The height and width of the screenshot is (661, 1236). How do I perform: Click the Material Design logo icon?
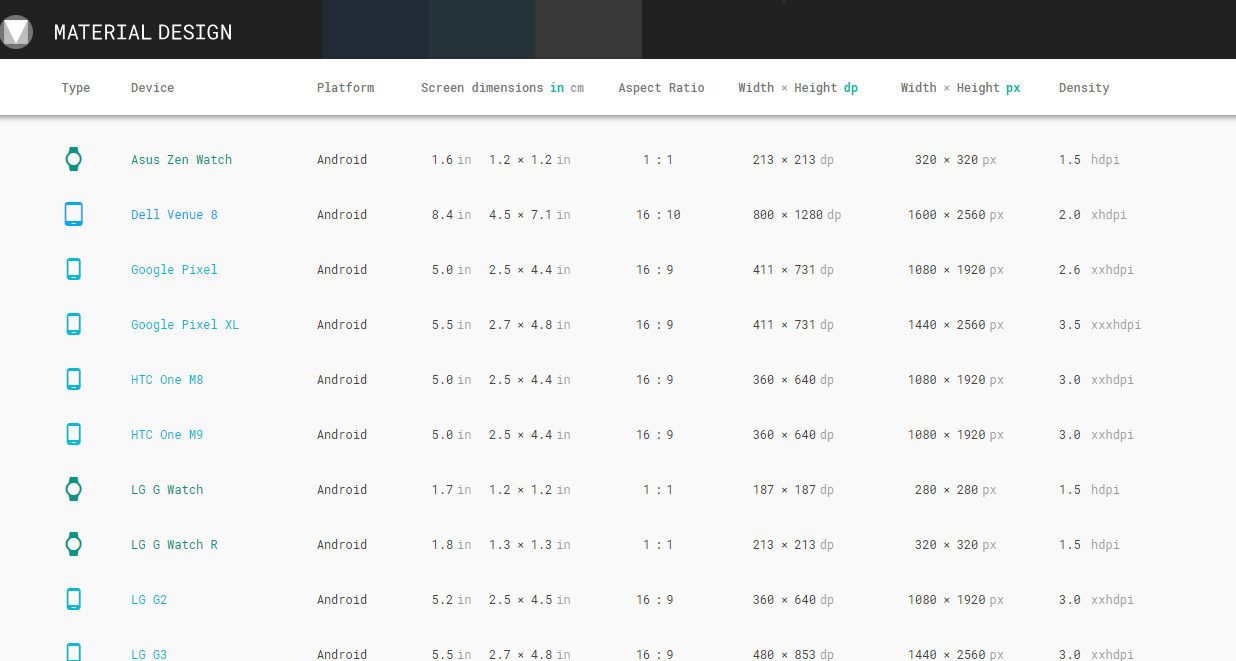pyautogui.click(x=16, y=31)
